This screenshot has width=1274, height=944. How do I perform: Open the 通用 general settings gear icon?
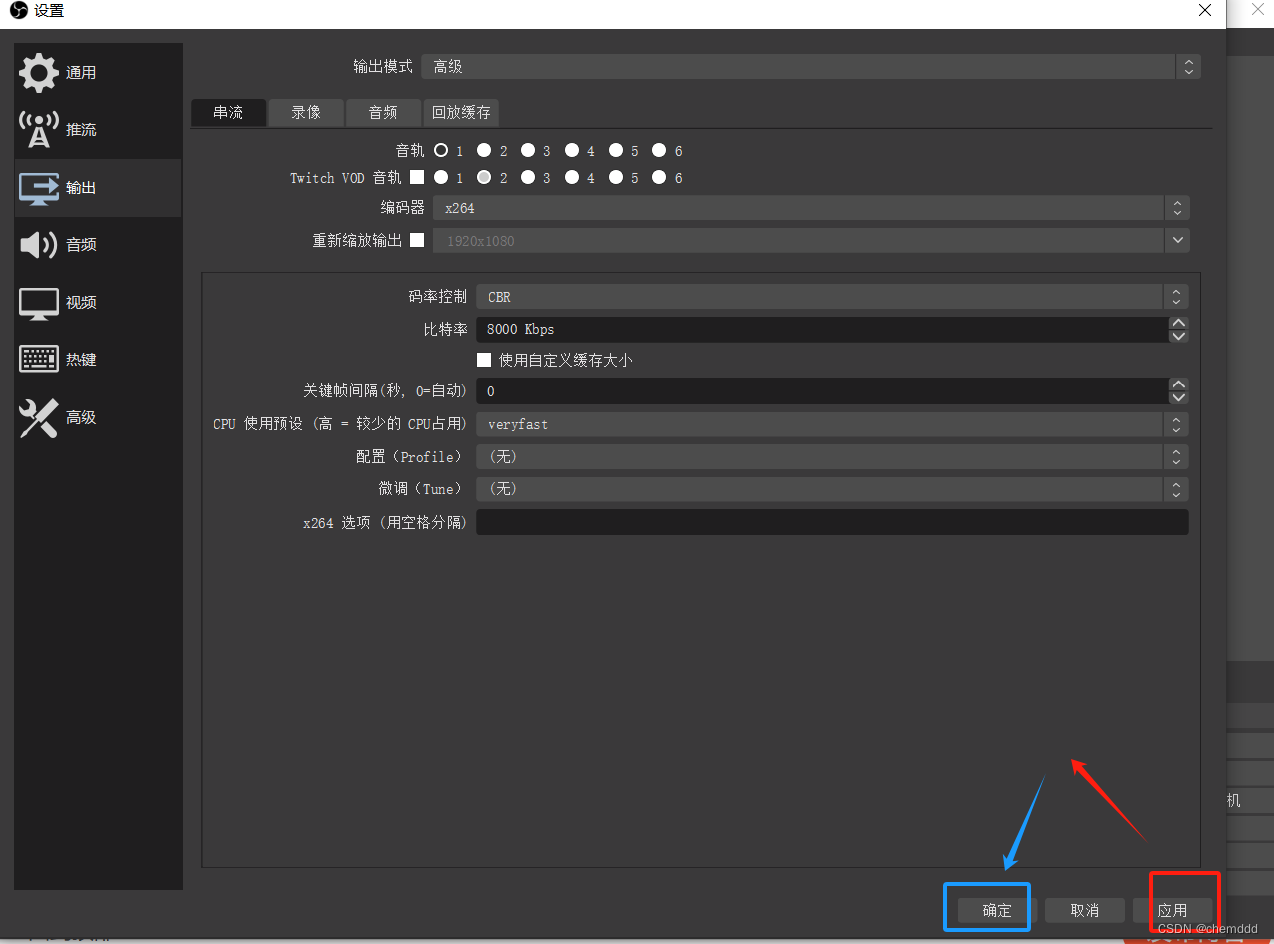pos(39,72)
